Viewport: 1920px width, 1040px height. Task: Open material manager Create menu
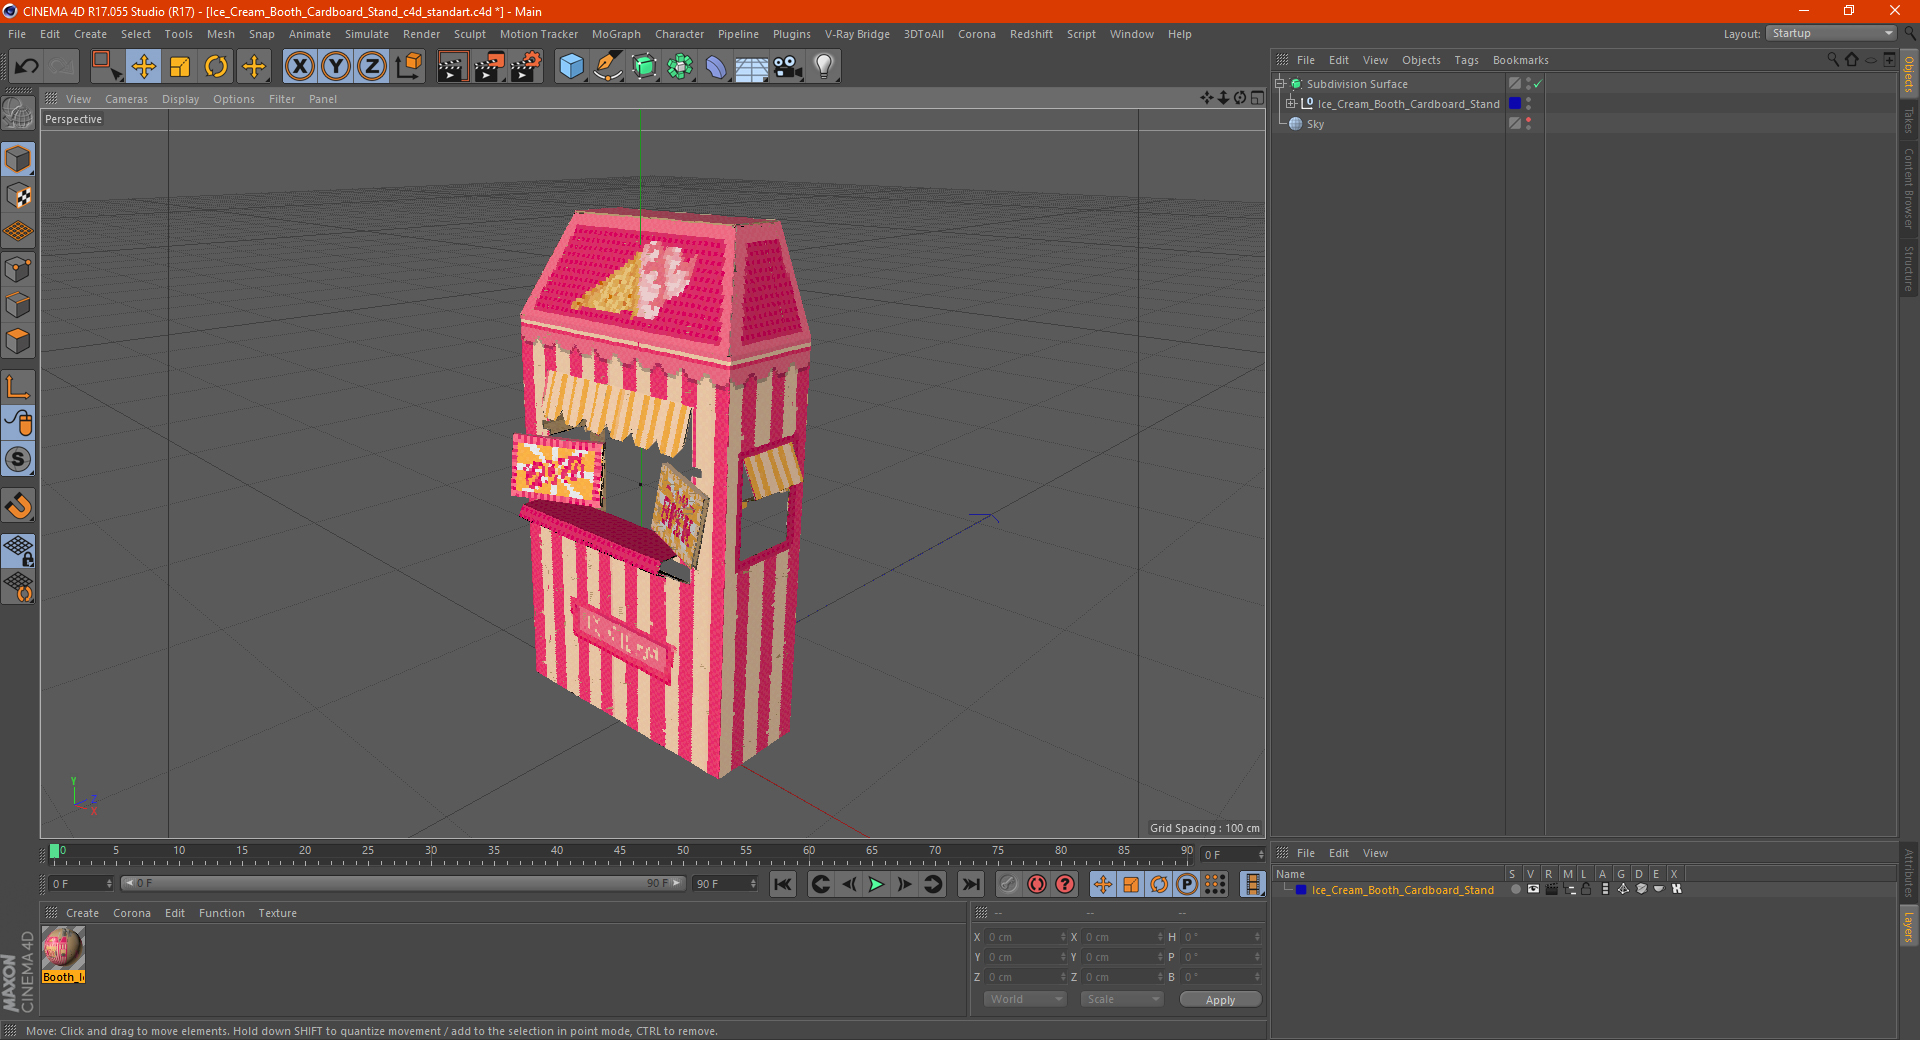82,913
